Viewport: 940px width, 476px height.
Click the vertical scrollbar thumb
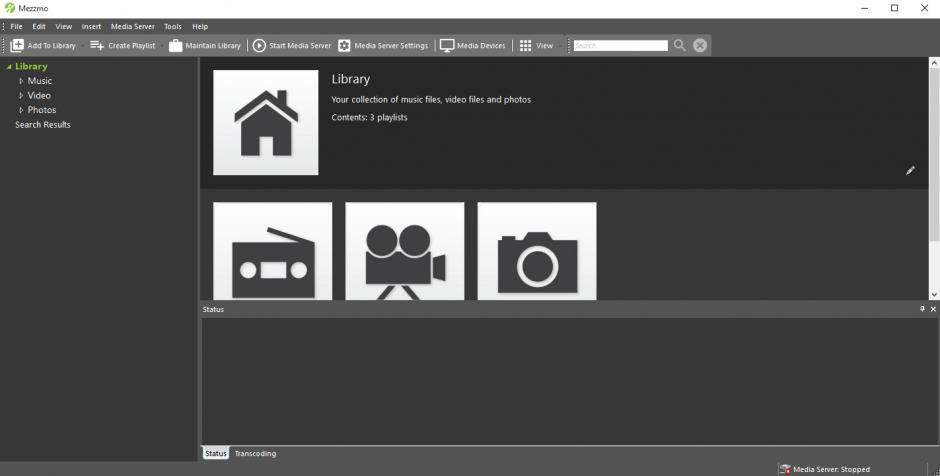click(934, 153)
